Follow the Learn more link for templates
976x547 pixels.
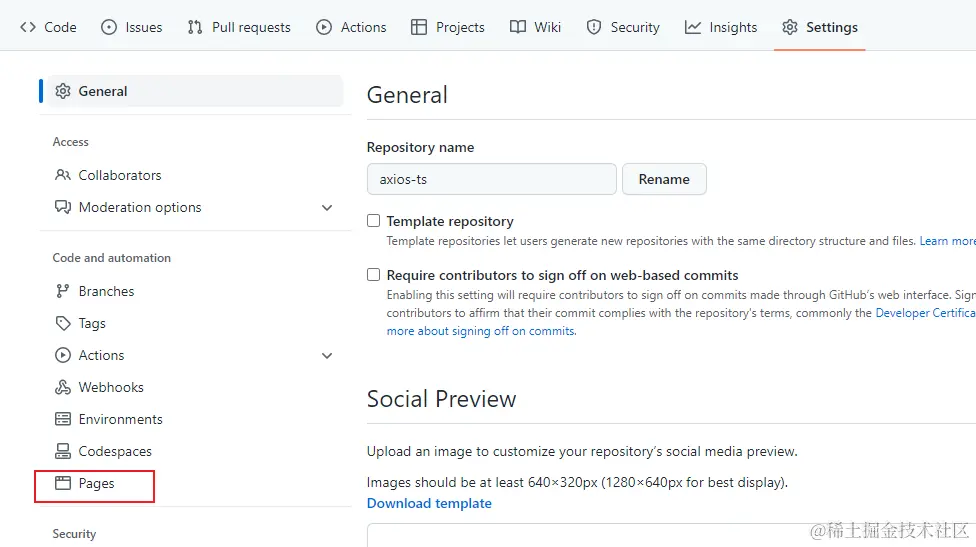pyautogui.click(x=947, y=241)
